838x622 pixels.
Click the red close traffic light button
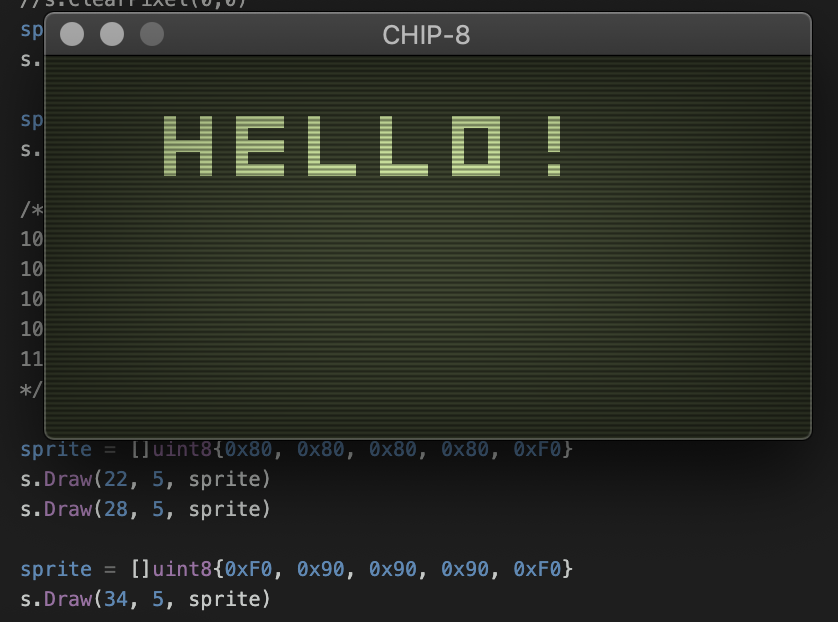(71, 36)
